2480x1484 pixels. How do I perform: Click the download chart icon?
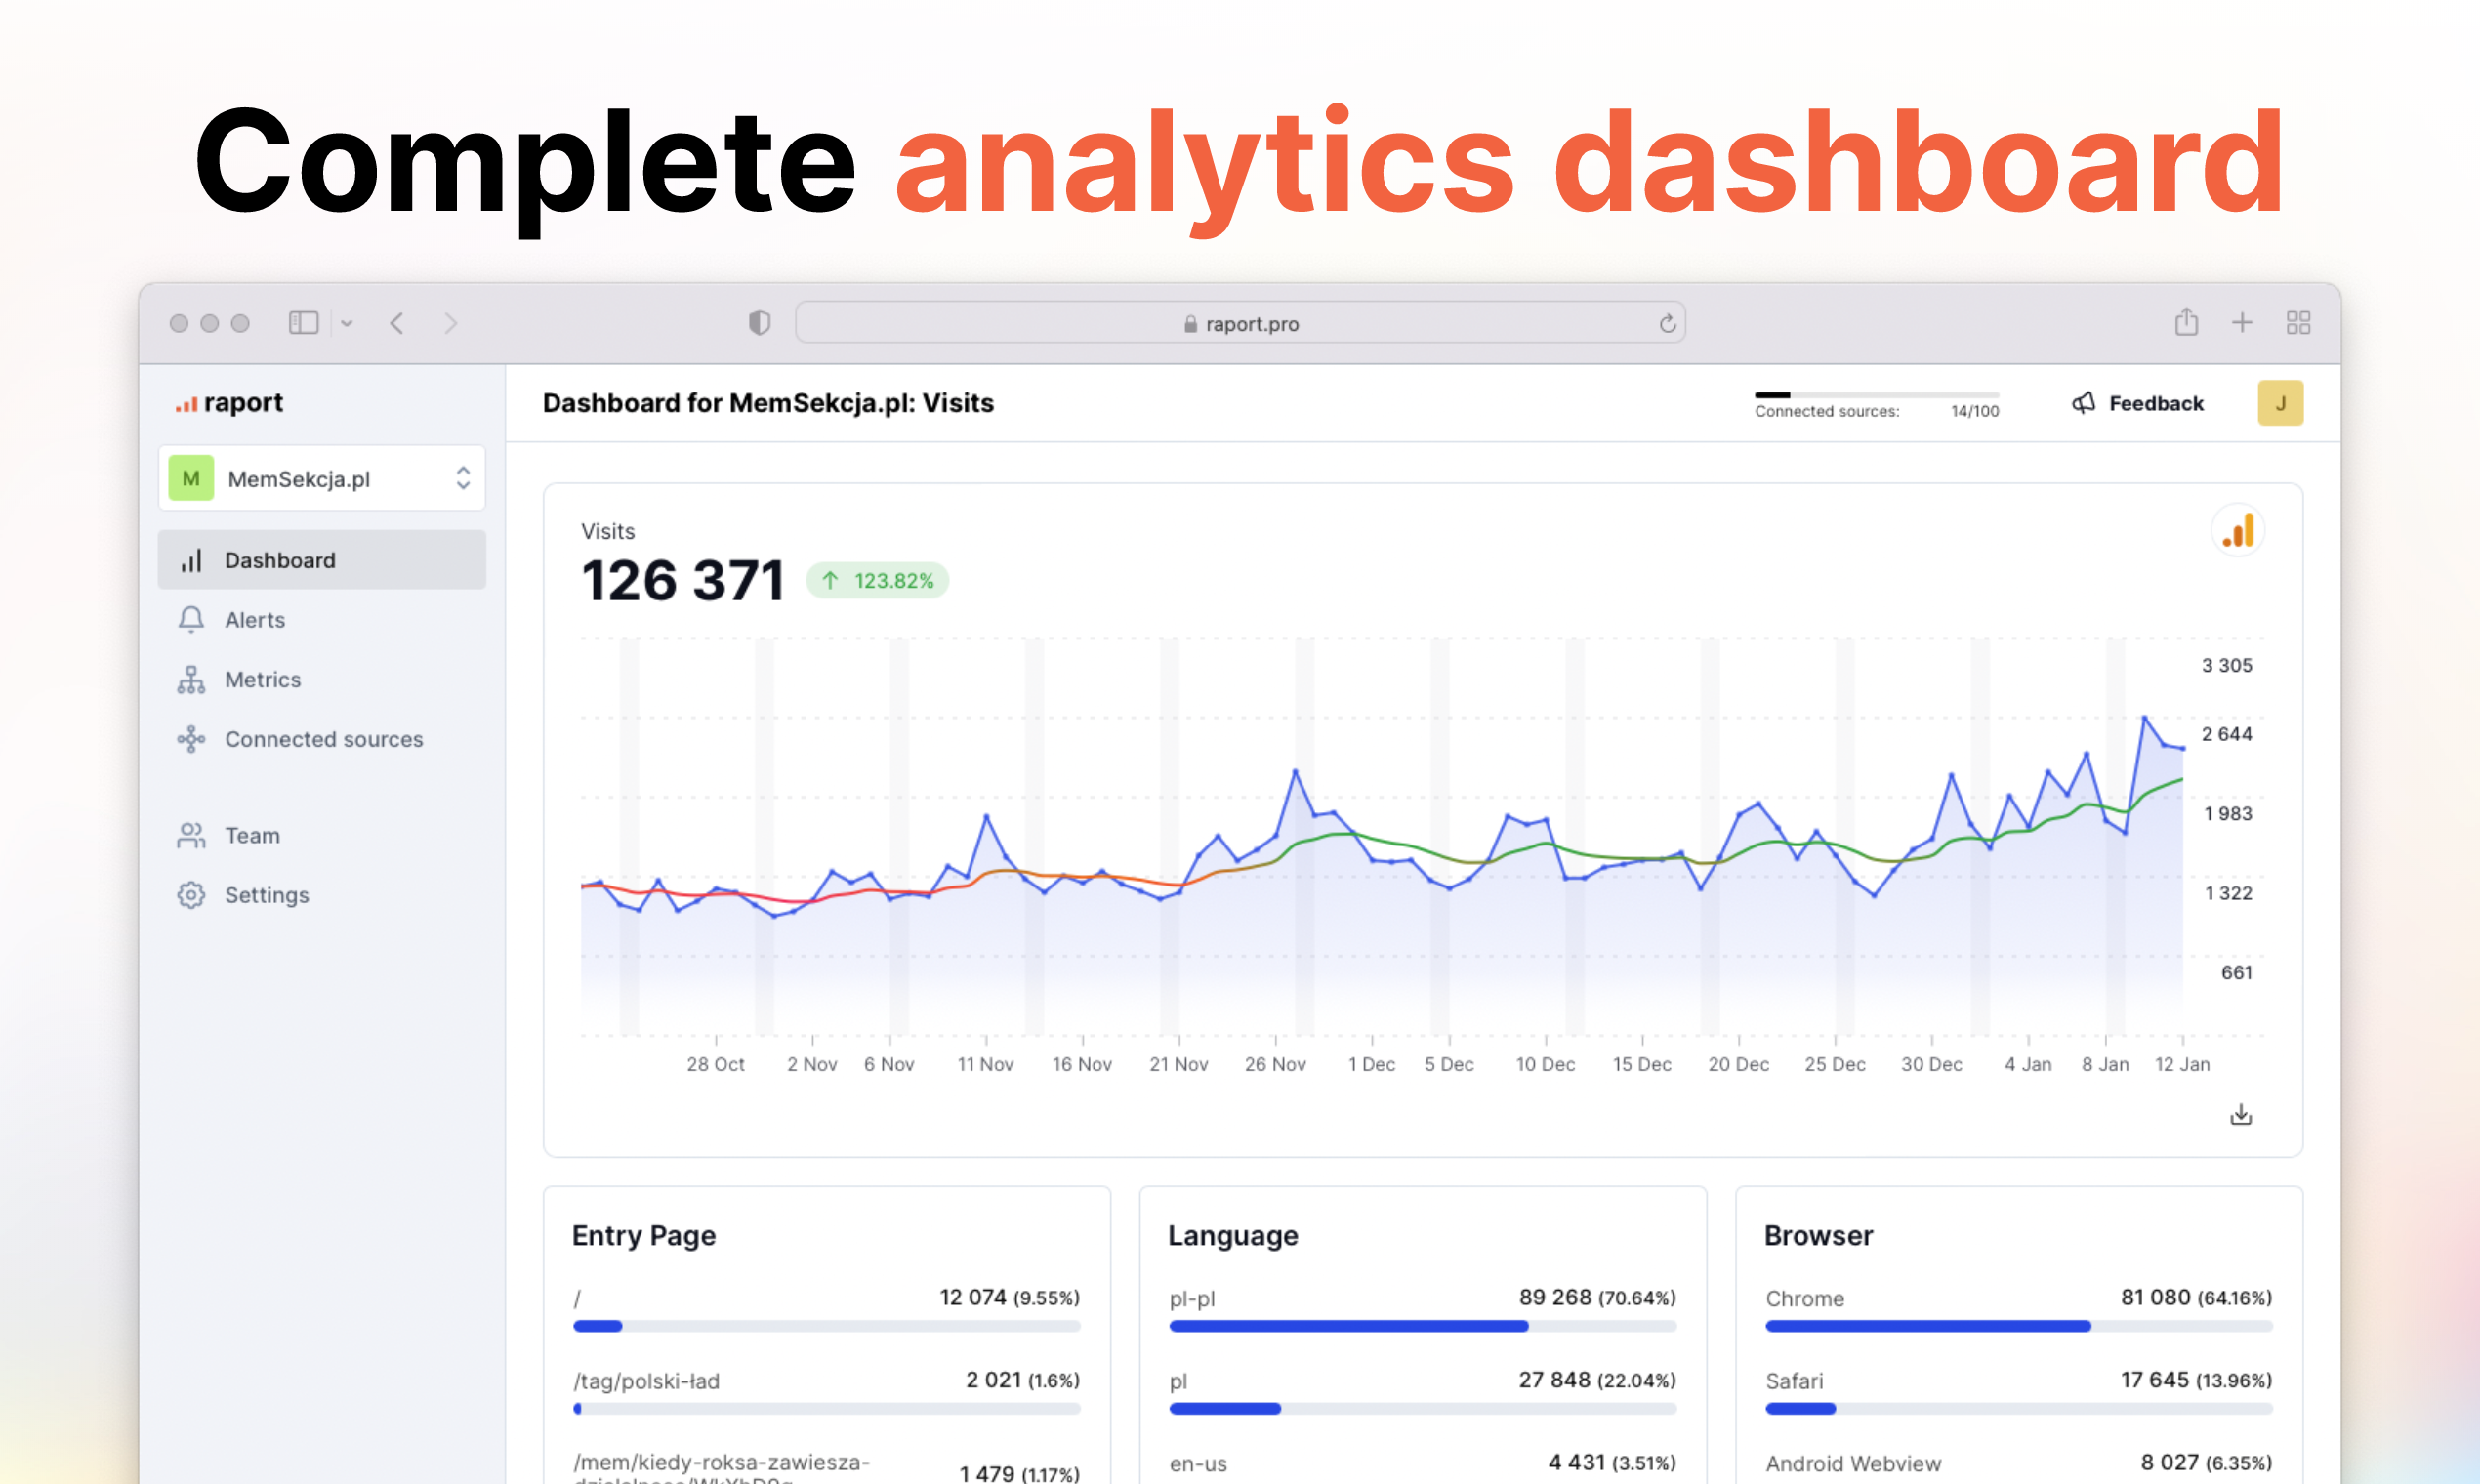[2240, 1114]
